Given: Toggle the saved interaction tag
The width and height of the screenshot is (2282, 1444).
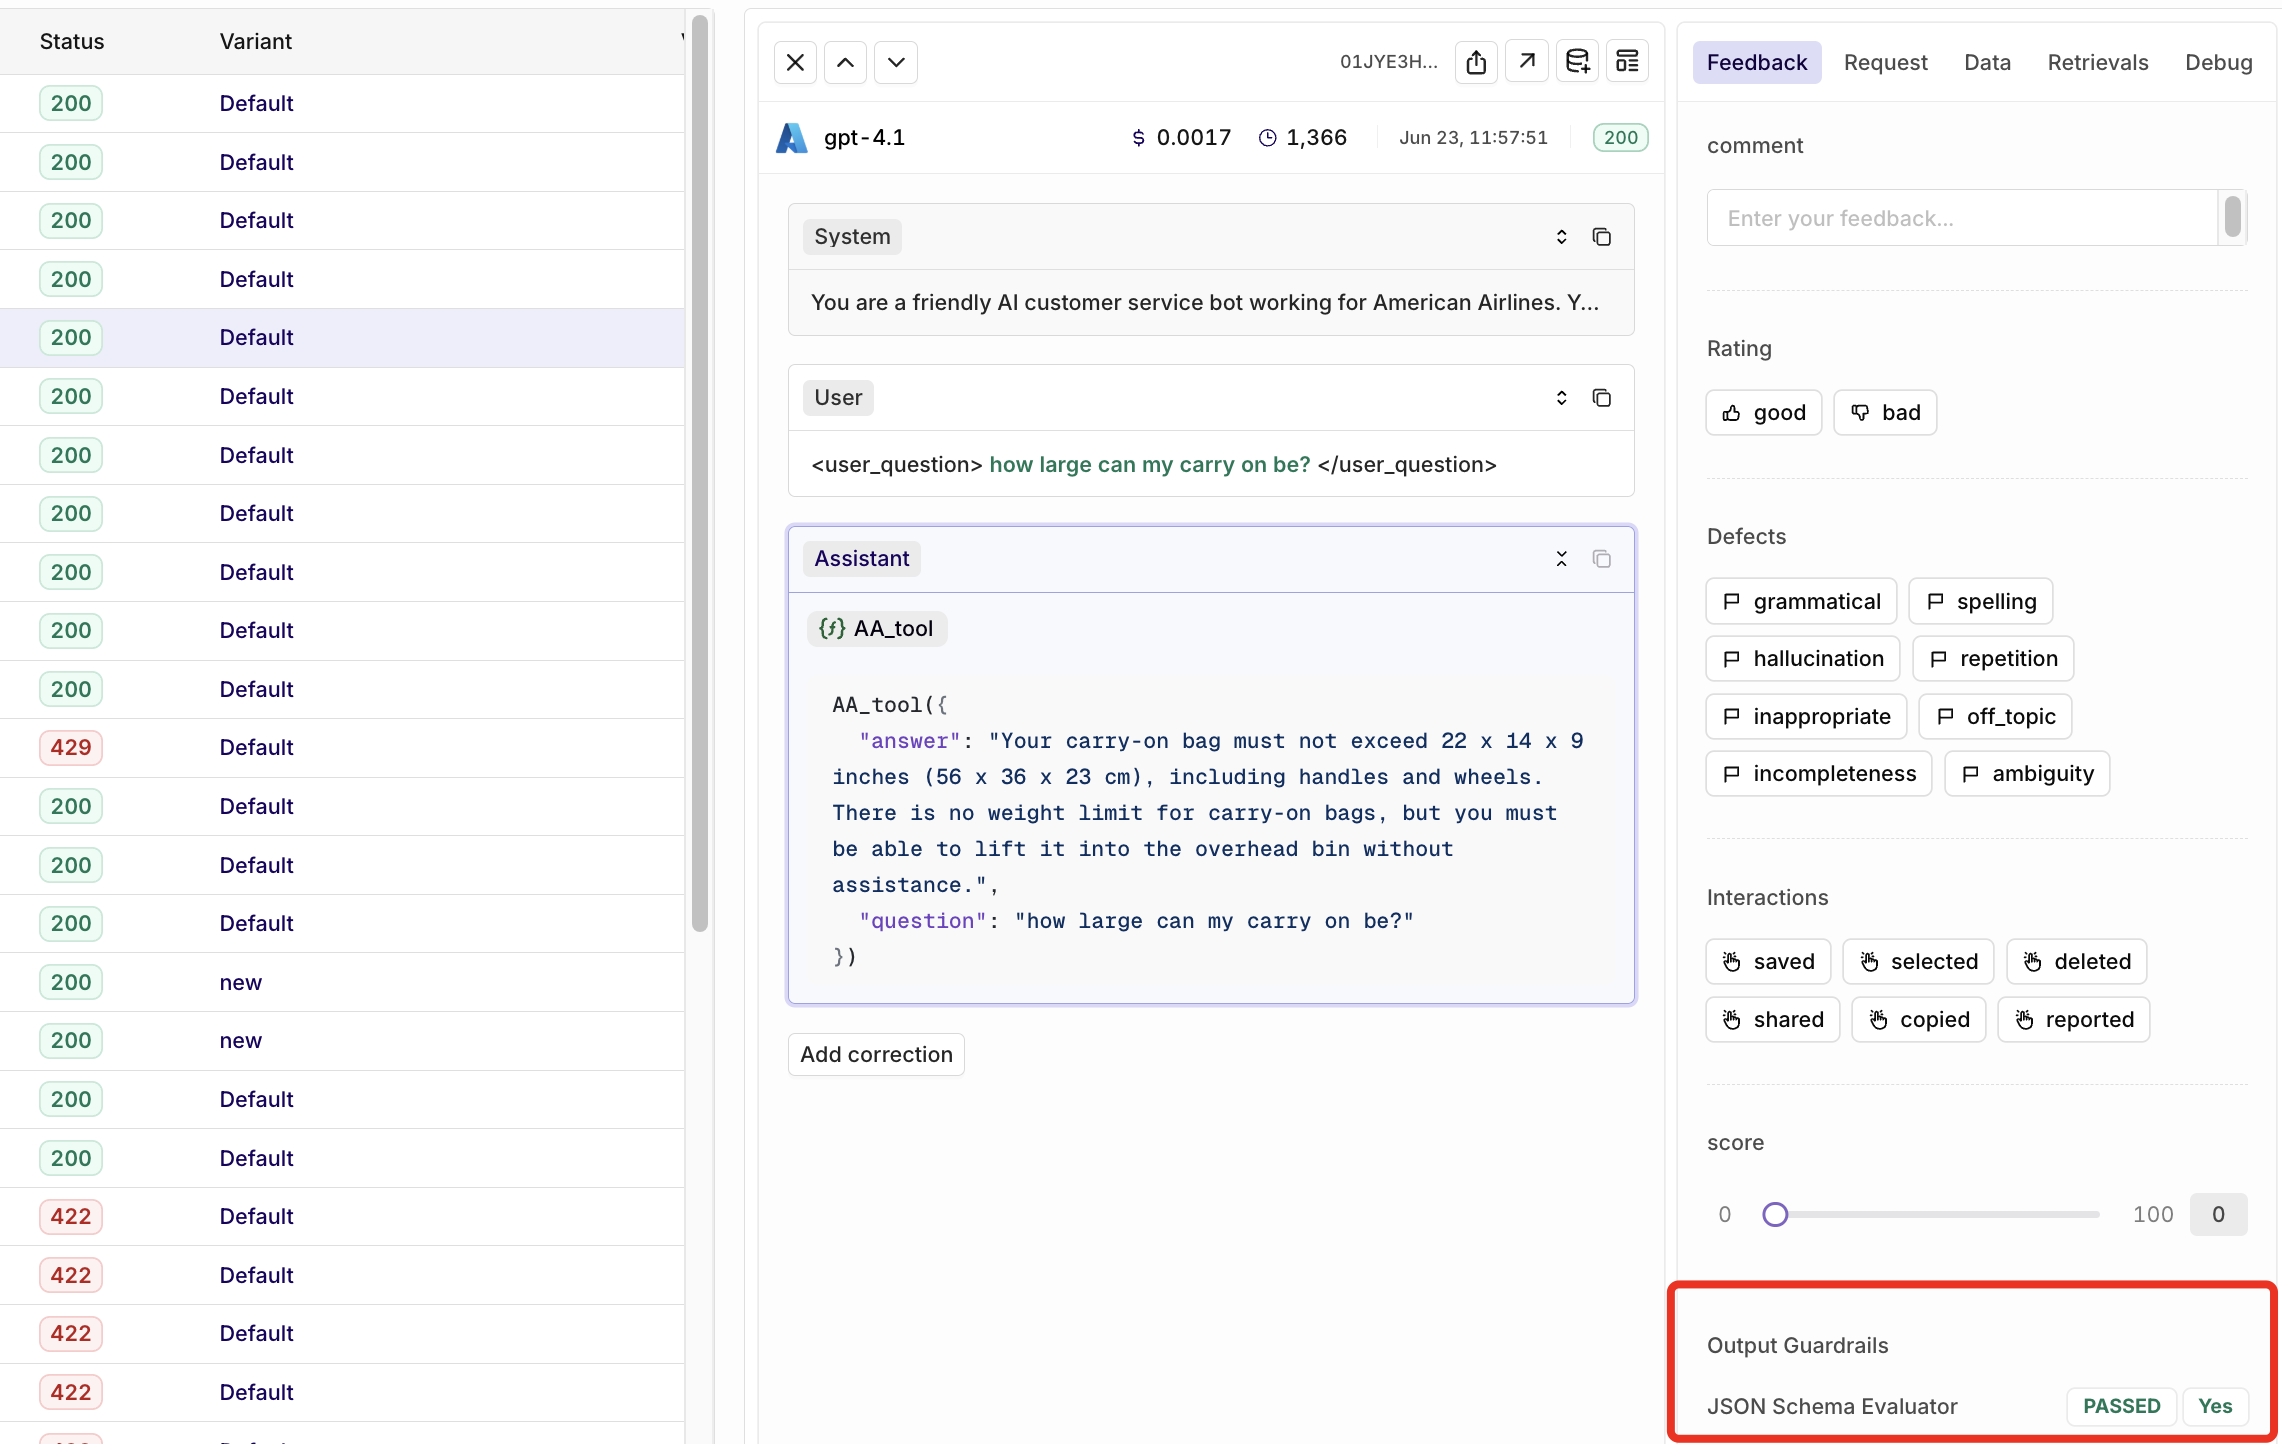Looking at the screenshot, I should coord(1768,962).
